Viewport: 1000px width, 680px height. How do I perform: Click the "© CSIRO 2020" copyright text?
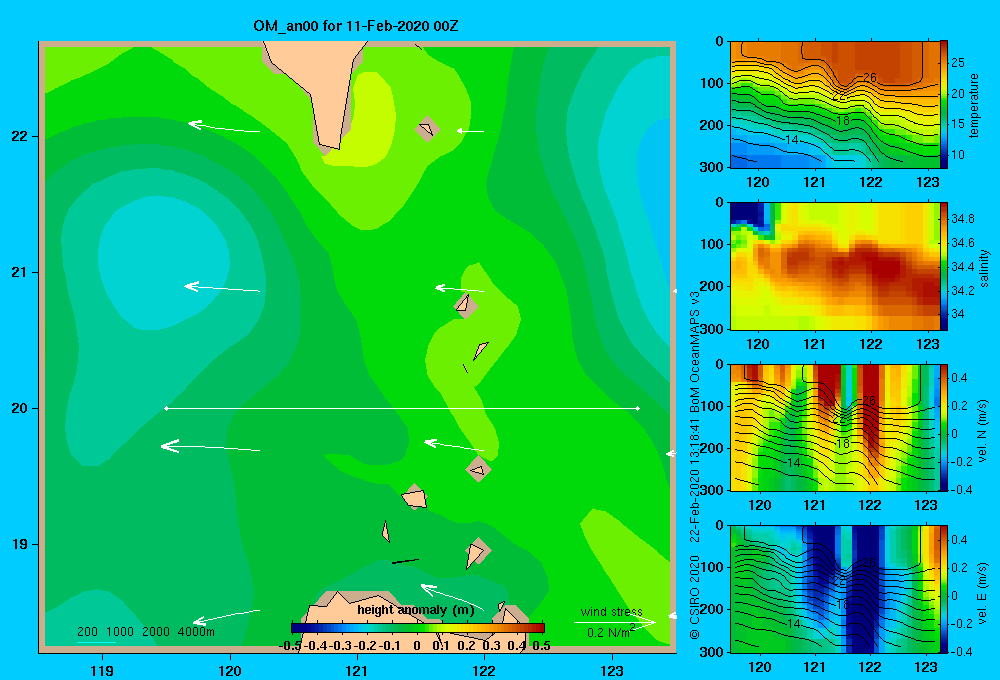695,596
